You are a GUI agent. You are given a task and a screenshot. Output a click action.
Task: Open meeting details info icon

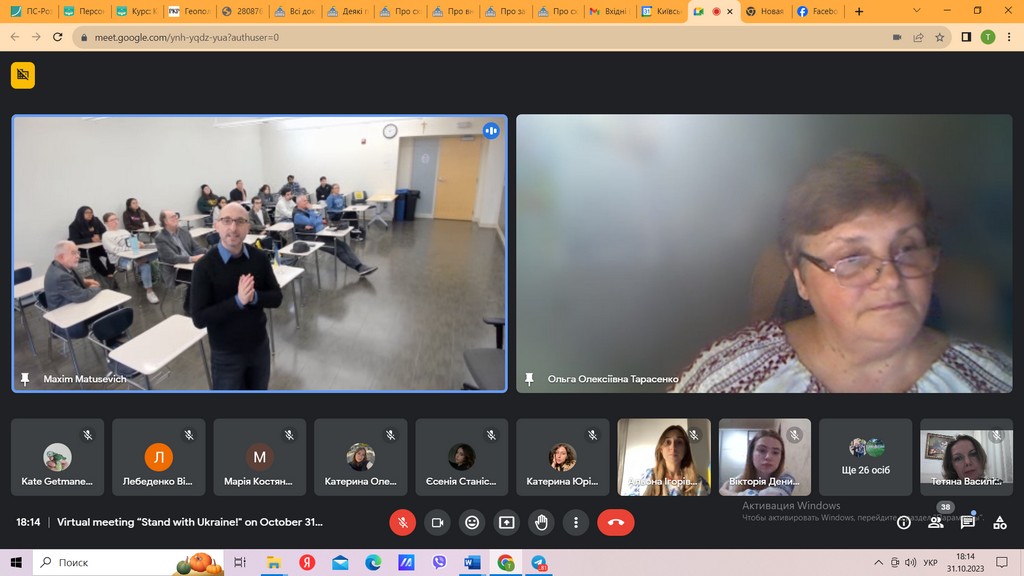pos(904,522)
